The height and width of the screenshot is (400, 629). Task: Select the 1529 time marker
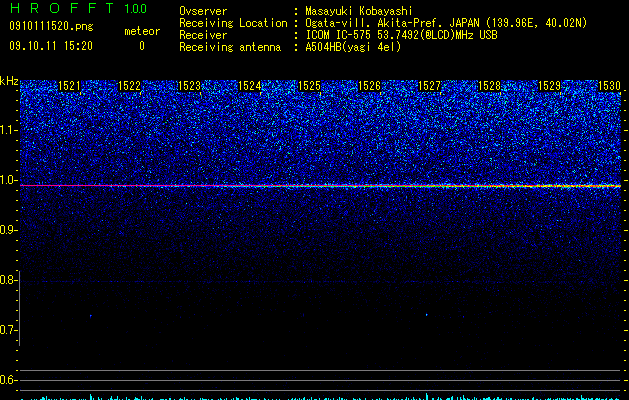550,86
